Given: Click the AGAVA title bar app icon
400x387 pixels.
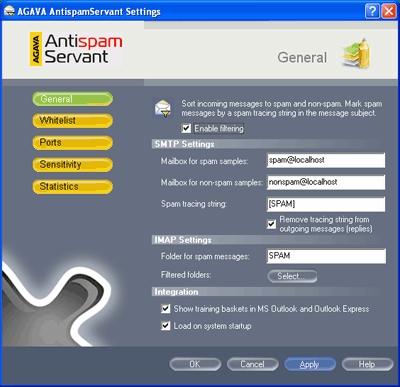Looking at the screenshot, I should click(x=9, y=11).
